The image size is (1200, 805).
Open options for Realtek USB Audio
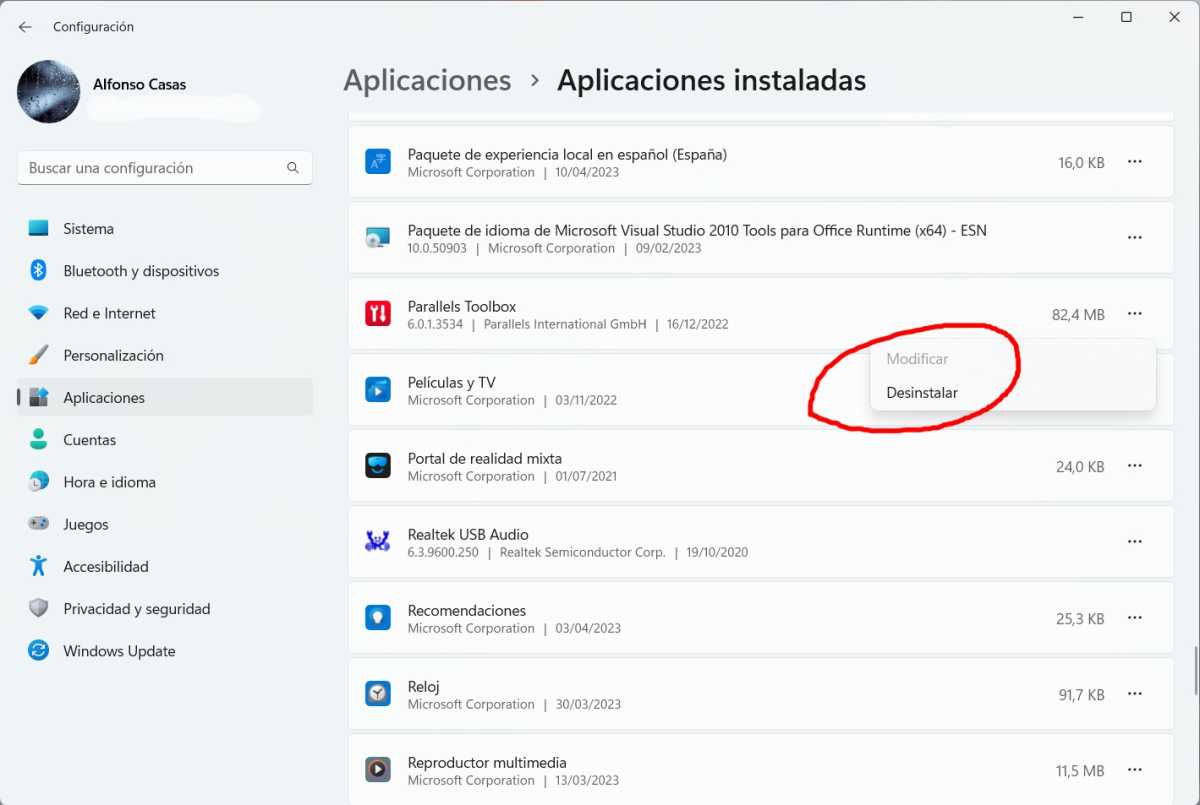click(1135, 542)
